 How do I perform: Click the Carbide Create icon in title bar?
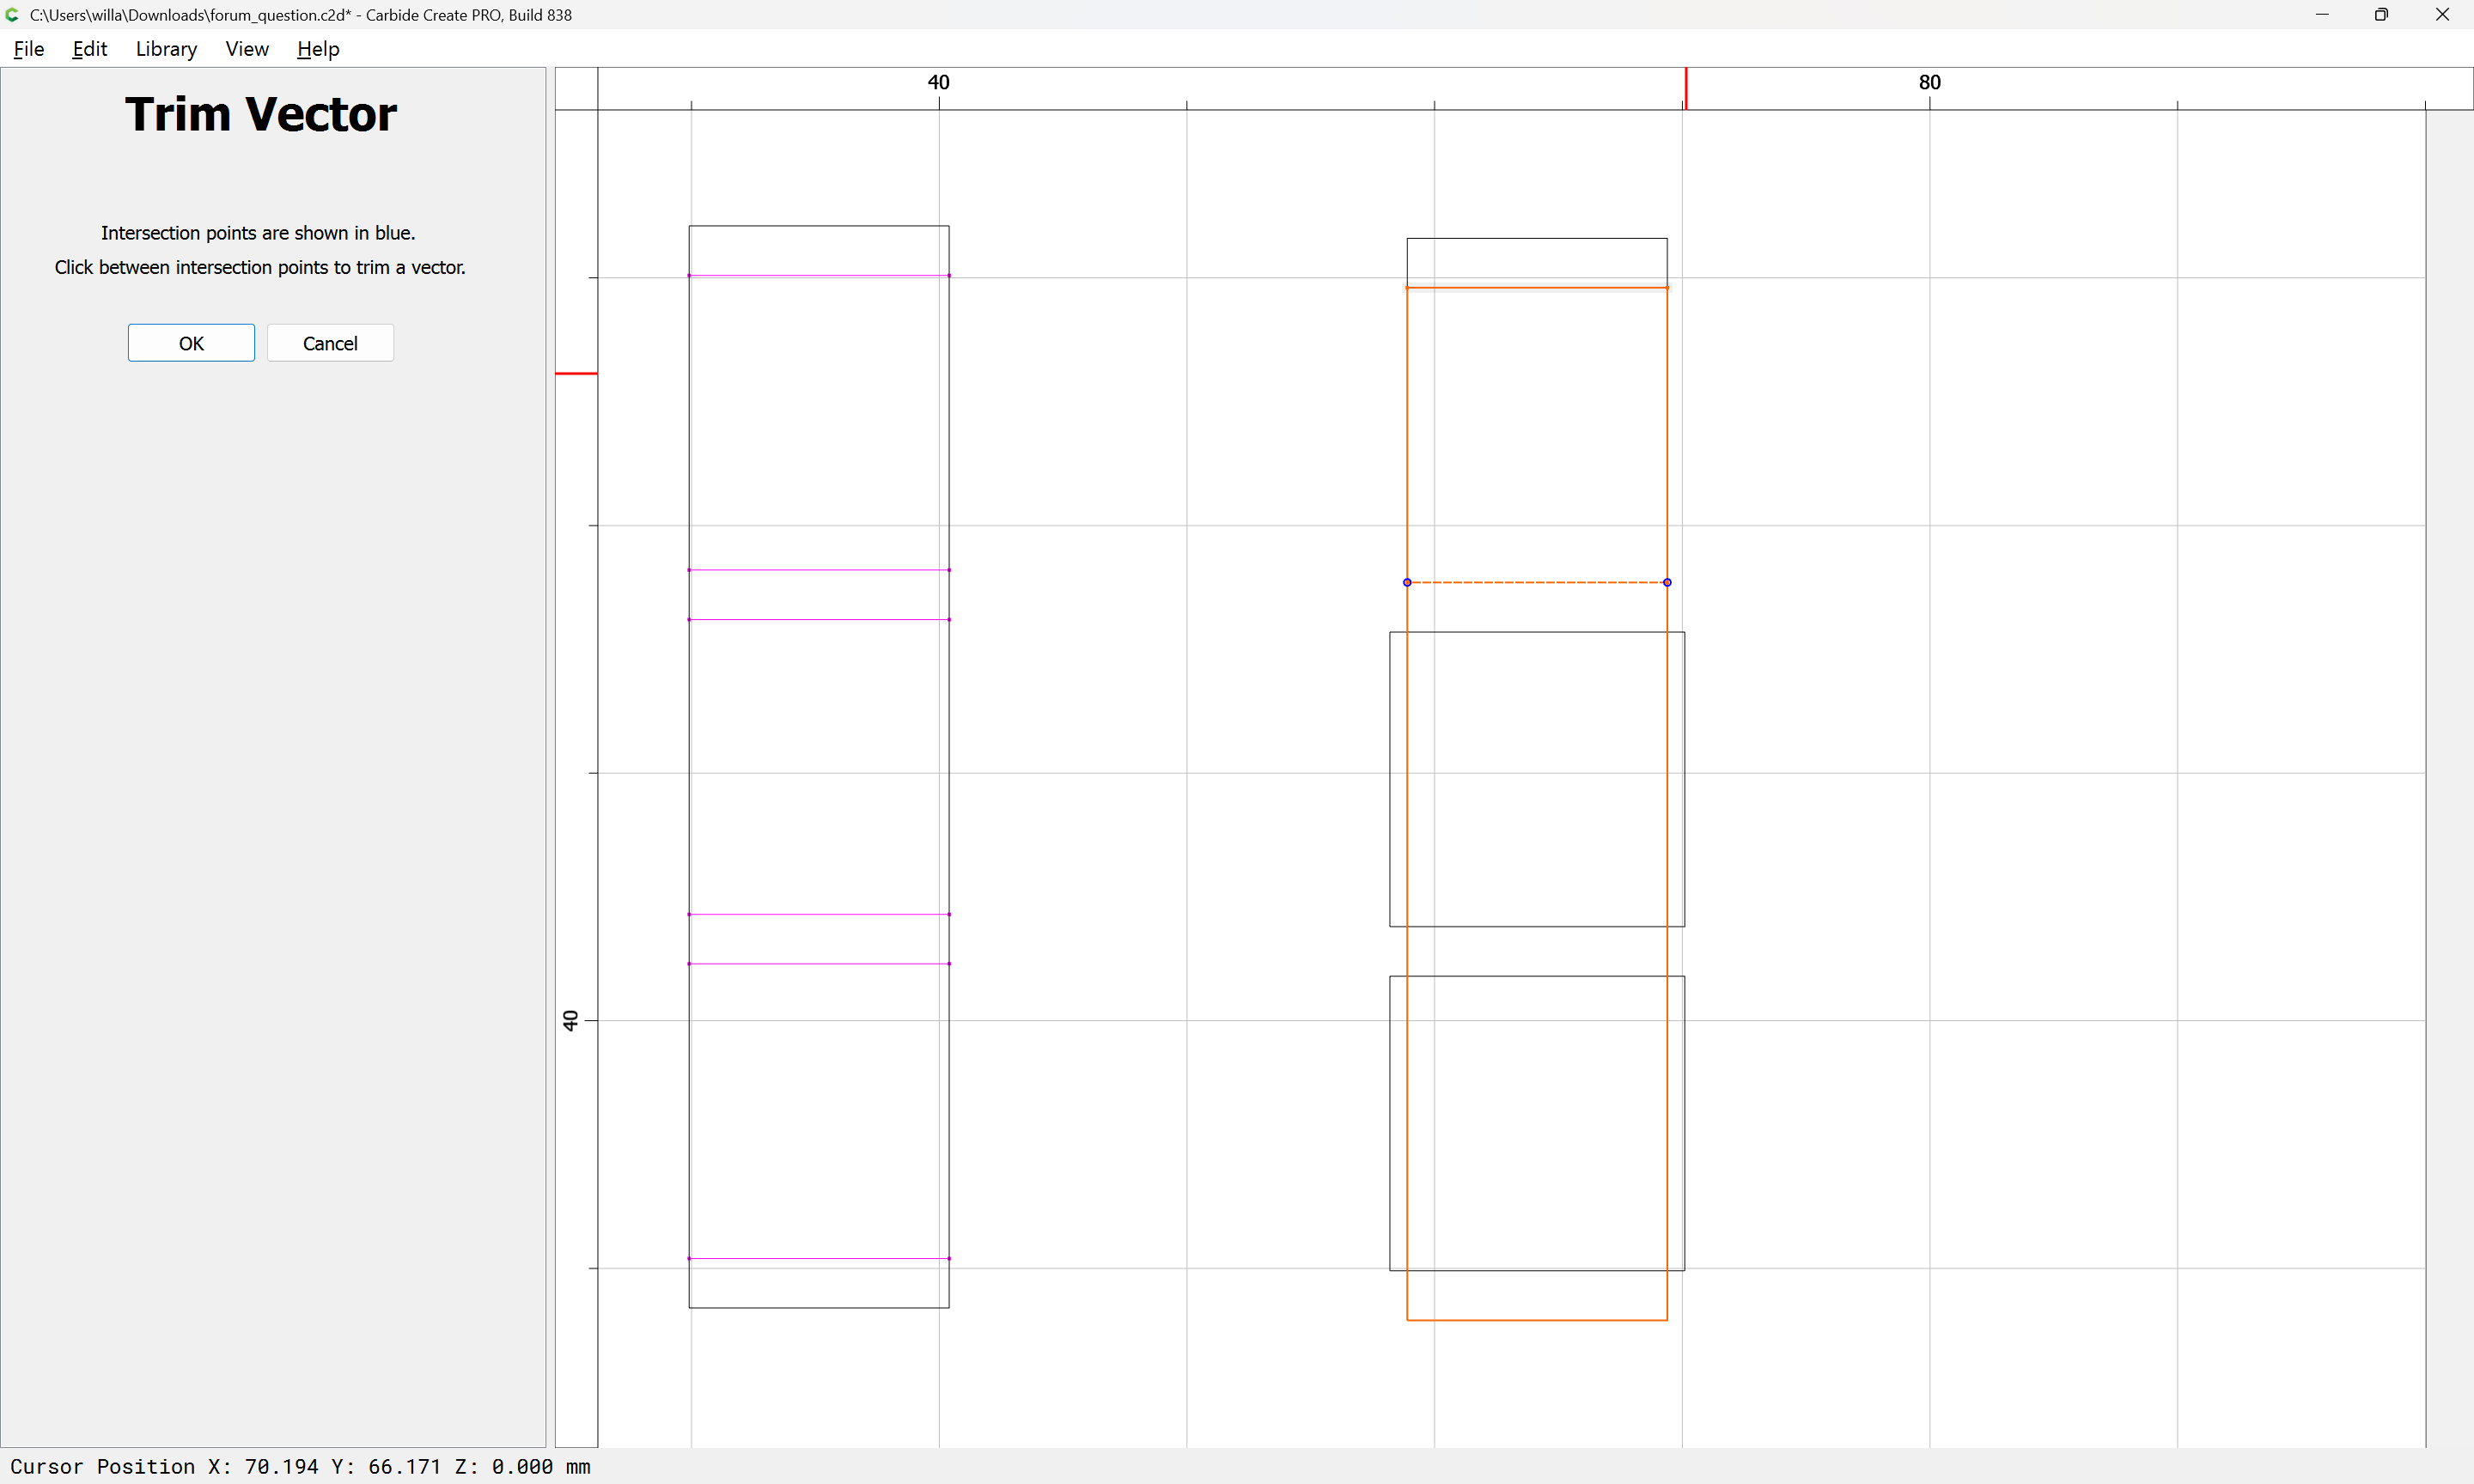(12, 15)
